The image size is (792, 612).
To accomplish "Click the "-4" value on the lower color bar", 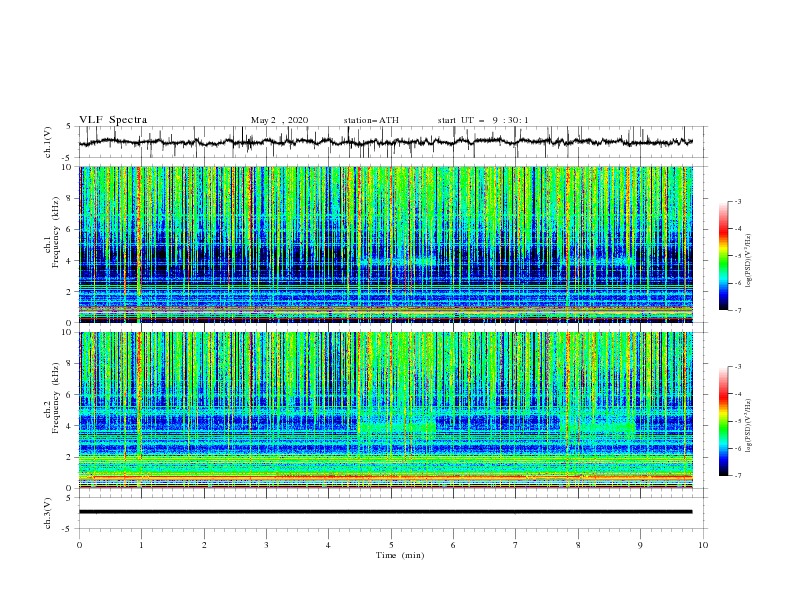I will click(737, 394).
